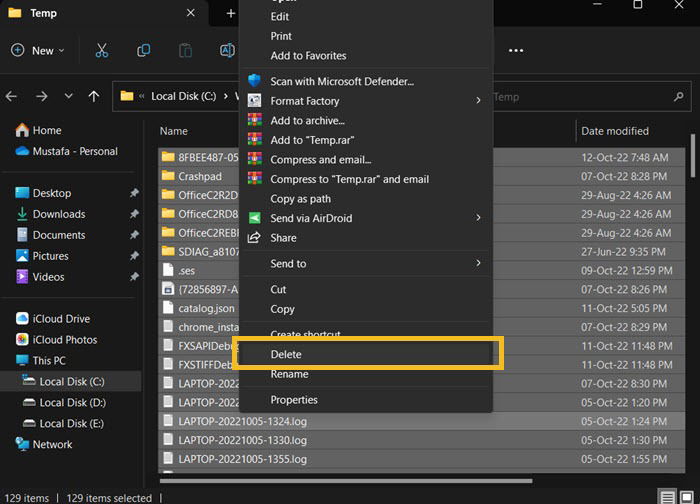
Task: Choose Add to Favorites
Action: pos(366,56)
